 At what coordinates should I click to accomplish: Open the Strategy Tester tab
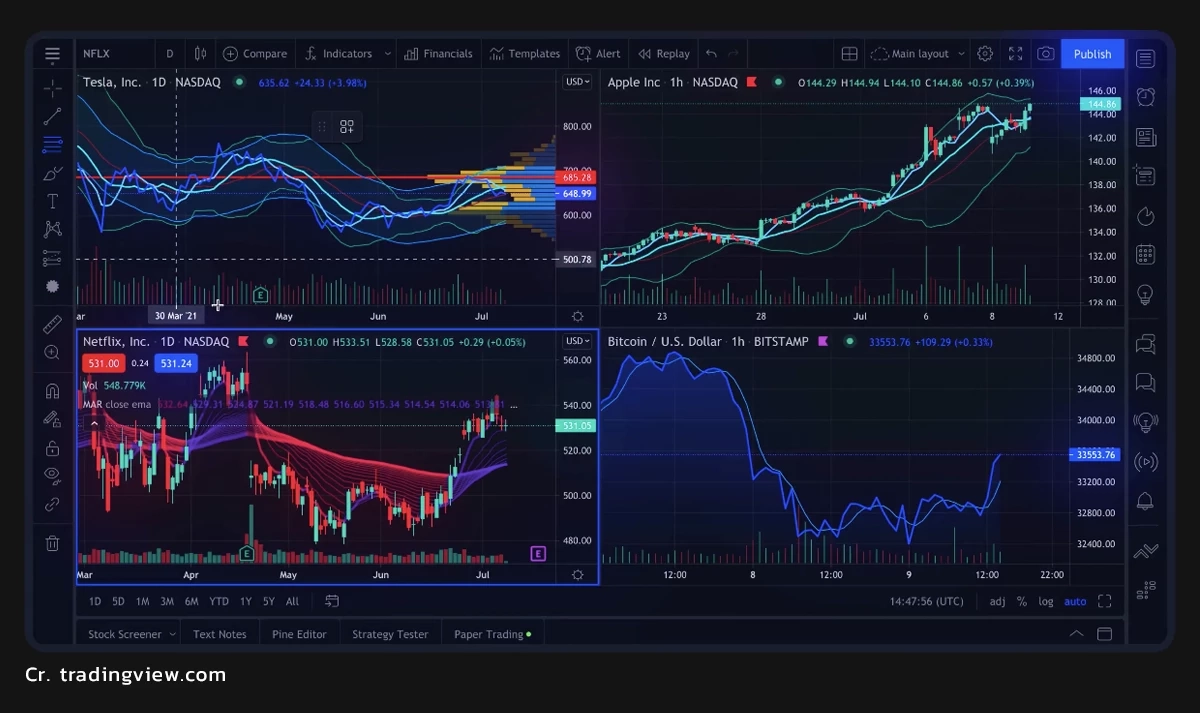pyautogui.click(x=389, y=633)
